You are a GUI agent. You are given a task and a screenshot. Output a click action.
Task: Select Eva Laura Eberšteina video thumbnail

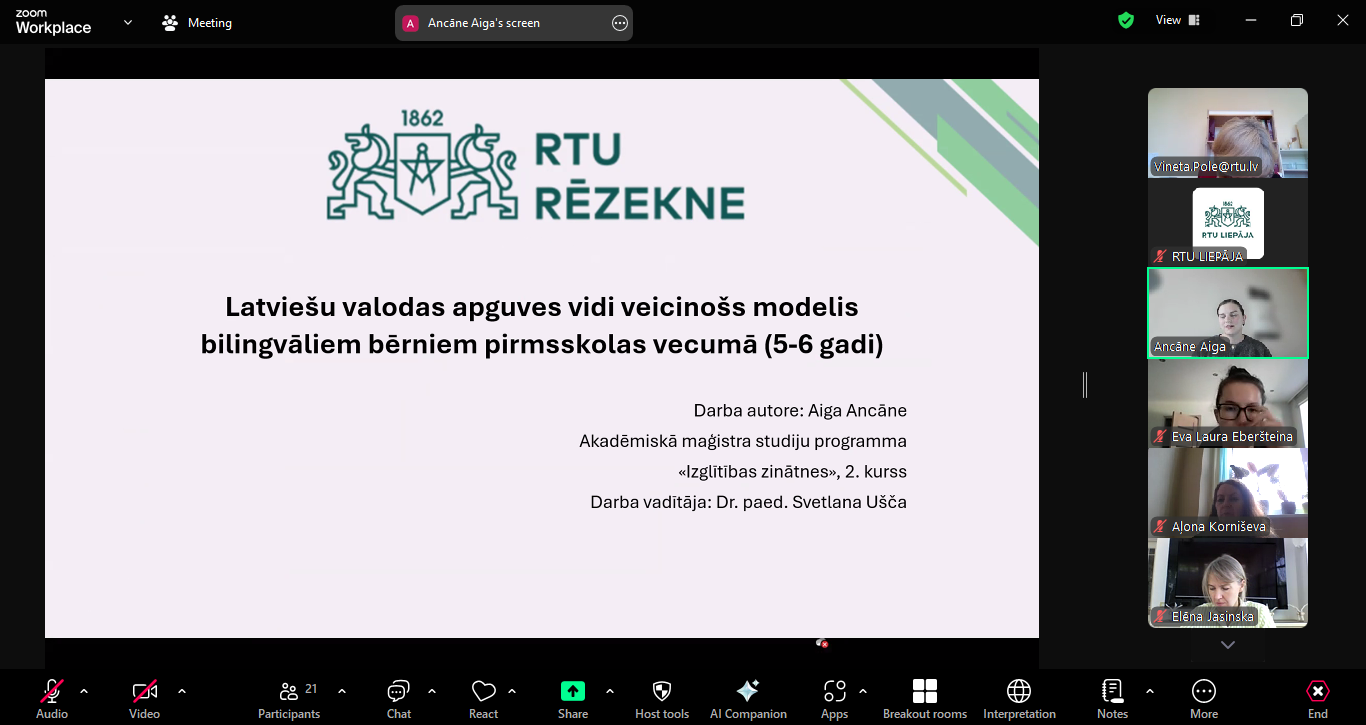pos(1228,403)
